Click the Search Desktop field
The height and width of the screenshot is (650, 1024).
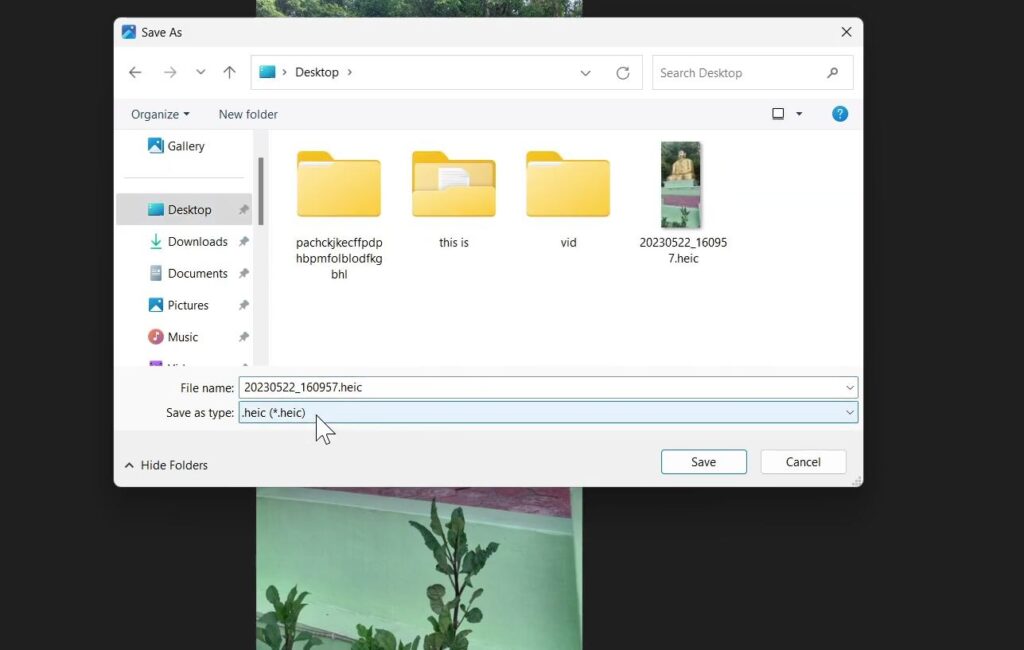tap(752, 73)
